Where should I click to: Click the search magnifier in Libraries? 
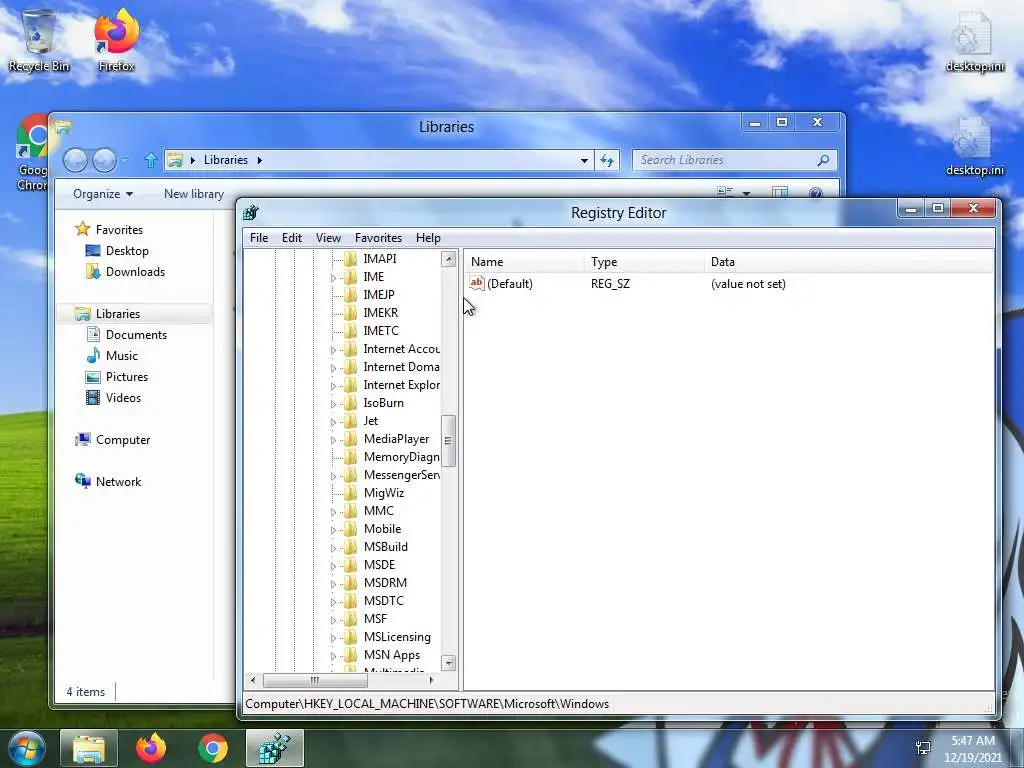824,160
